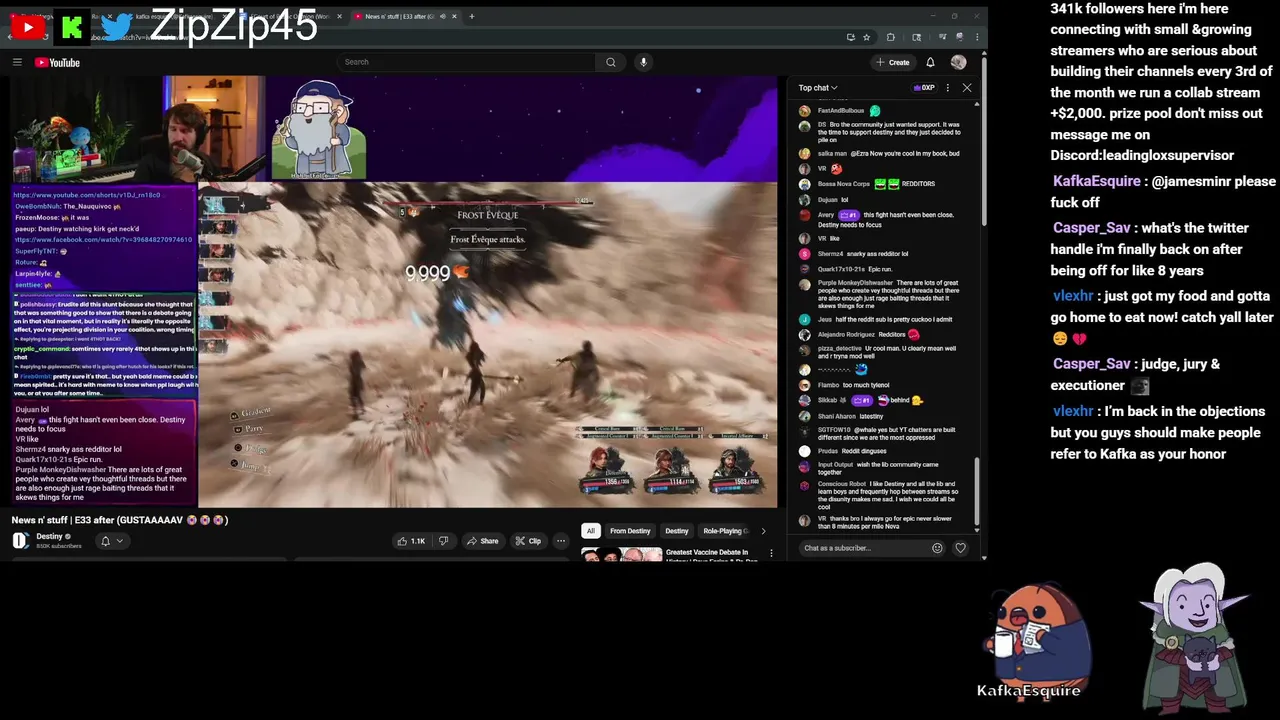Open the cast to device icon in address bar
This screenshot has width=1280, height=720.
850,37
